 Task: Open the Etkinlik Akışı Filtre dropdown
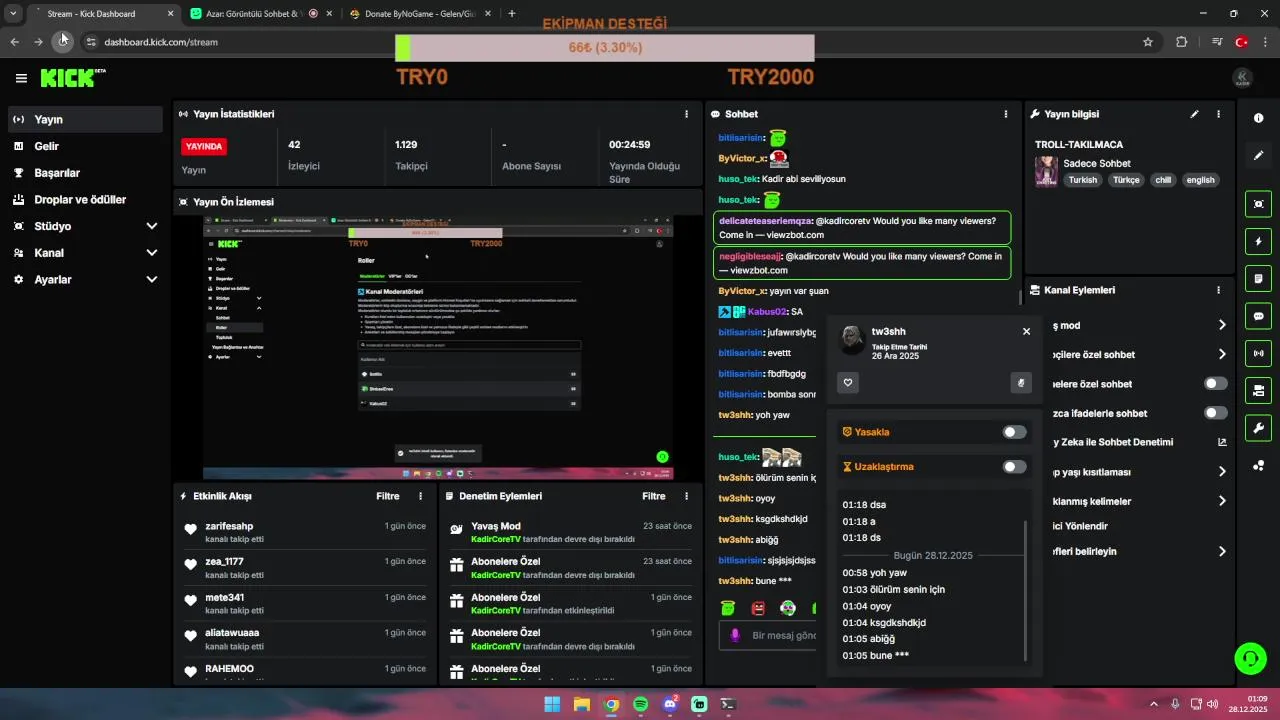point(387,496)
